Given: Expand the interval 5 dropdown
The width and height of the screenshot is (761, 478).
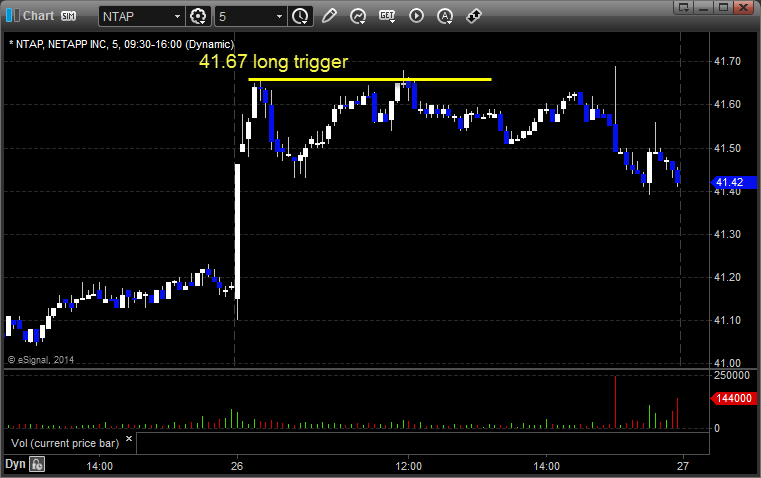Looking at the screenshot, I should coord(279,16).
